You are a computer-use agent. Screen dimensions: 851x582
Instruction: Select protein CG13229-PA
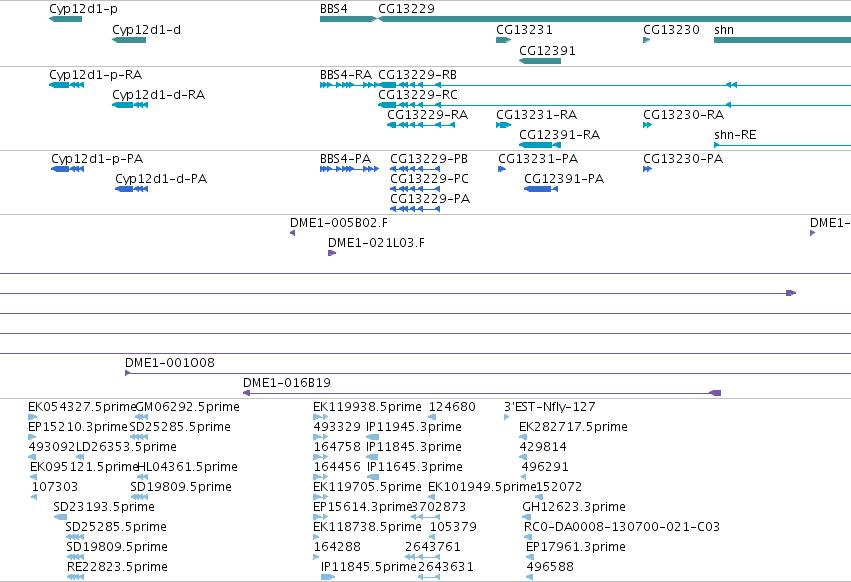(x=415, y=209)
